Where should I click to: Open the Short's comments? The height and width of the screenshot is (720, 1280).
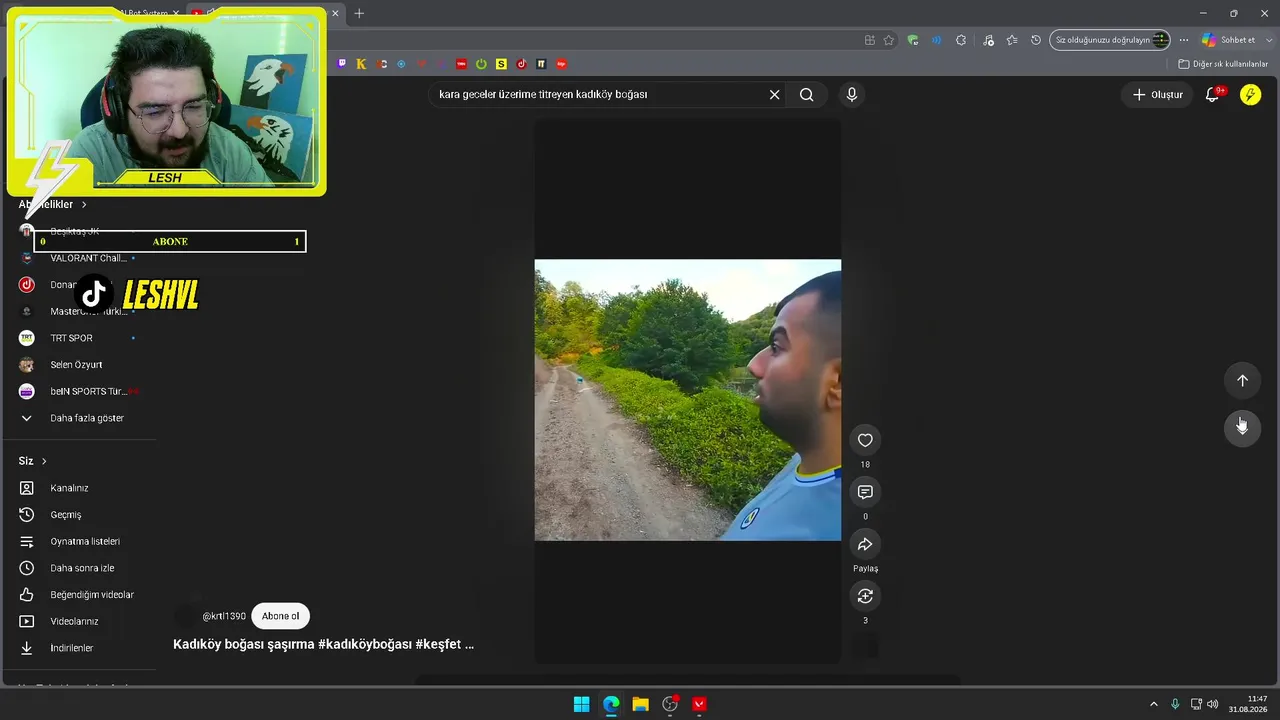click(x=865, y=492)
